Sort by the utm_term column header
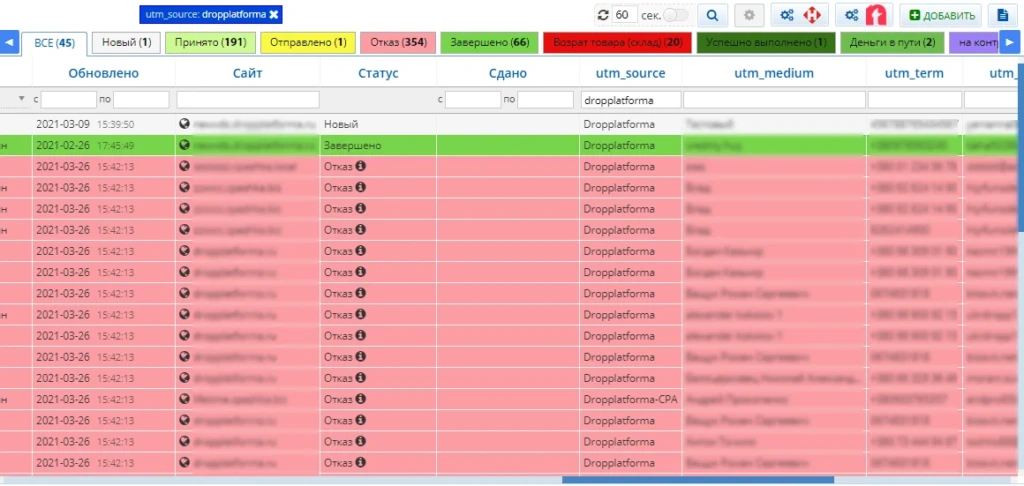Image resolution: width=1024 pixels, height=486 pixels. tap(914, 73)
